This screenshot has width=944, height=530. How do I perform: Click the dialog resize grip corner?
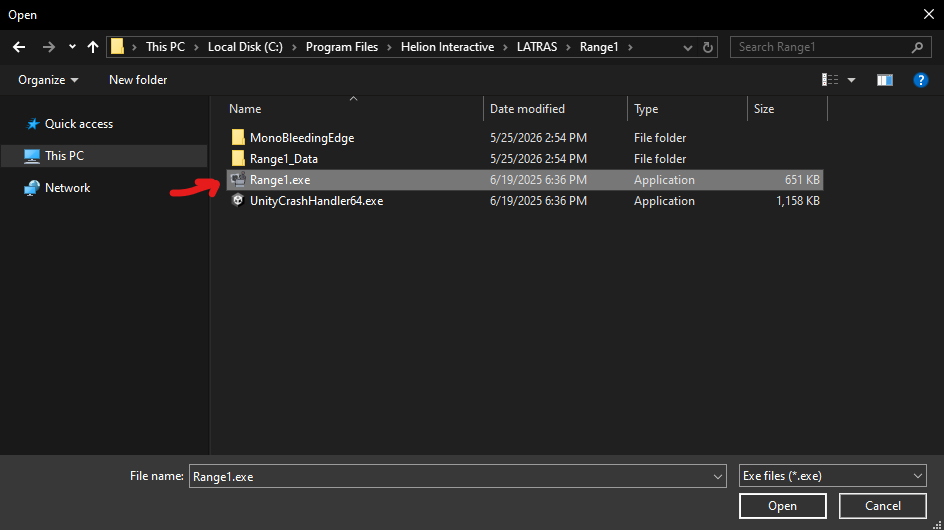tap(937, 525)
